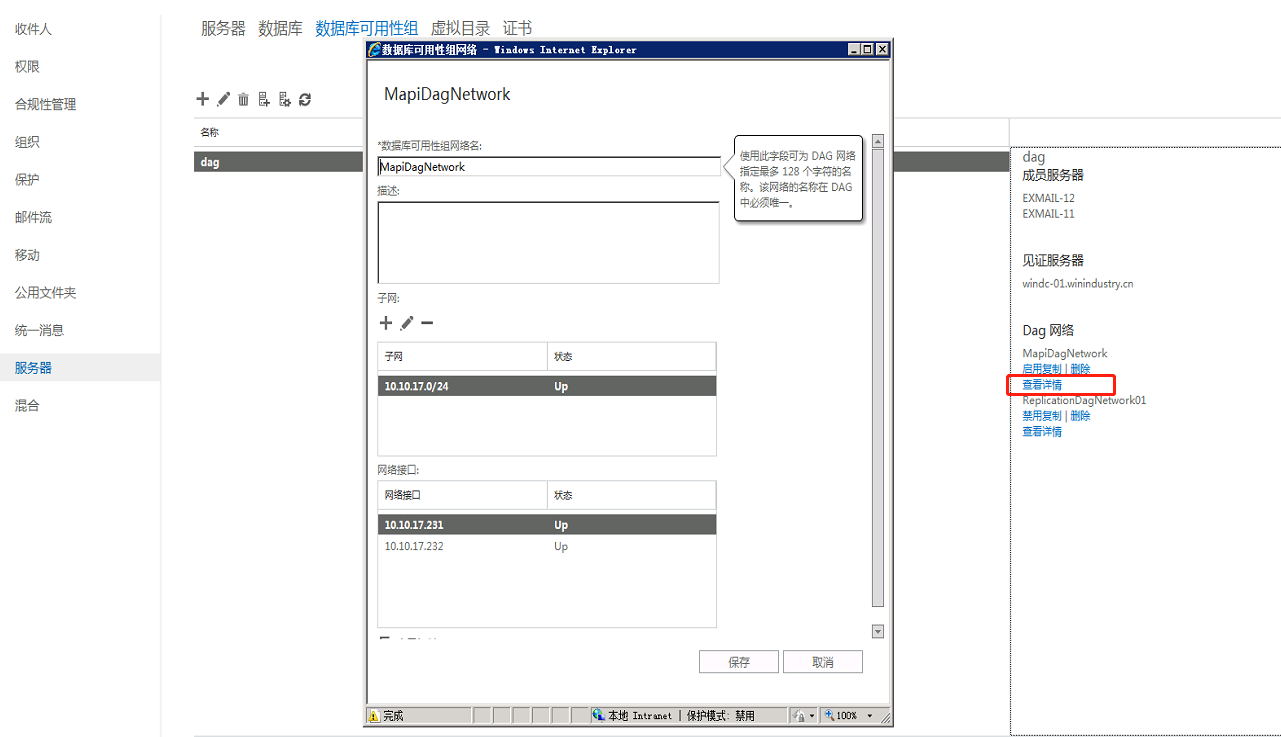Edit the selected dag with pencil icon

[224, 99]
